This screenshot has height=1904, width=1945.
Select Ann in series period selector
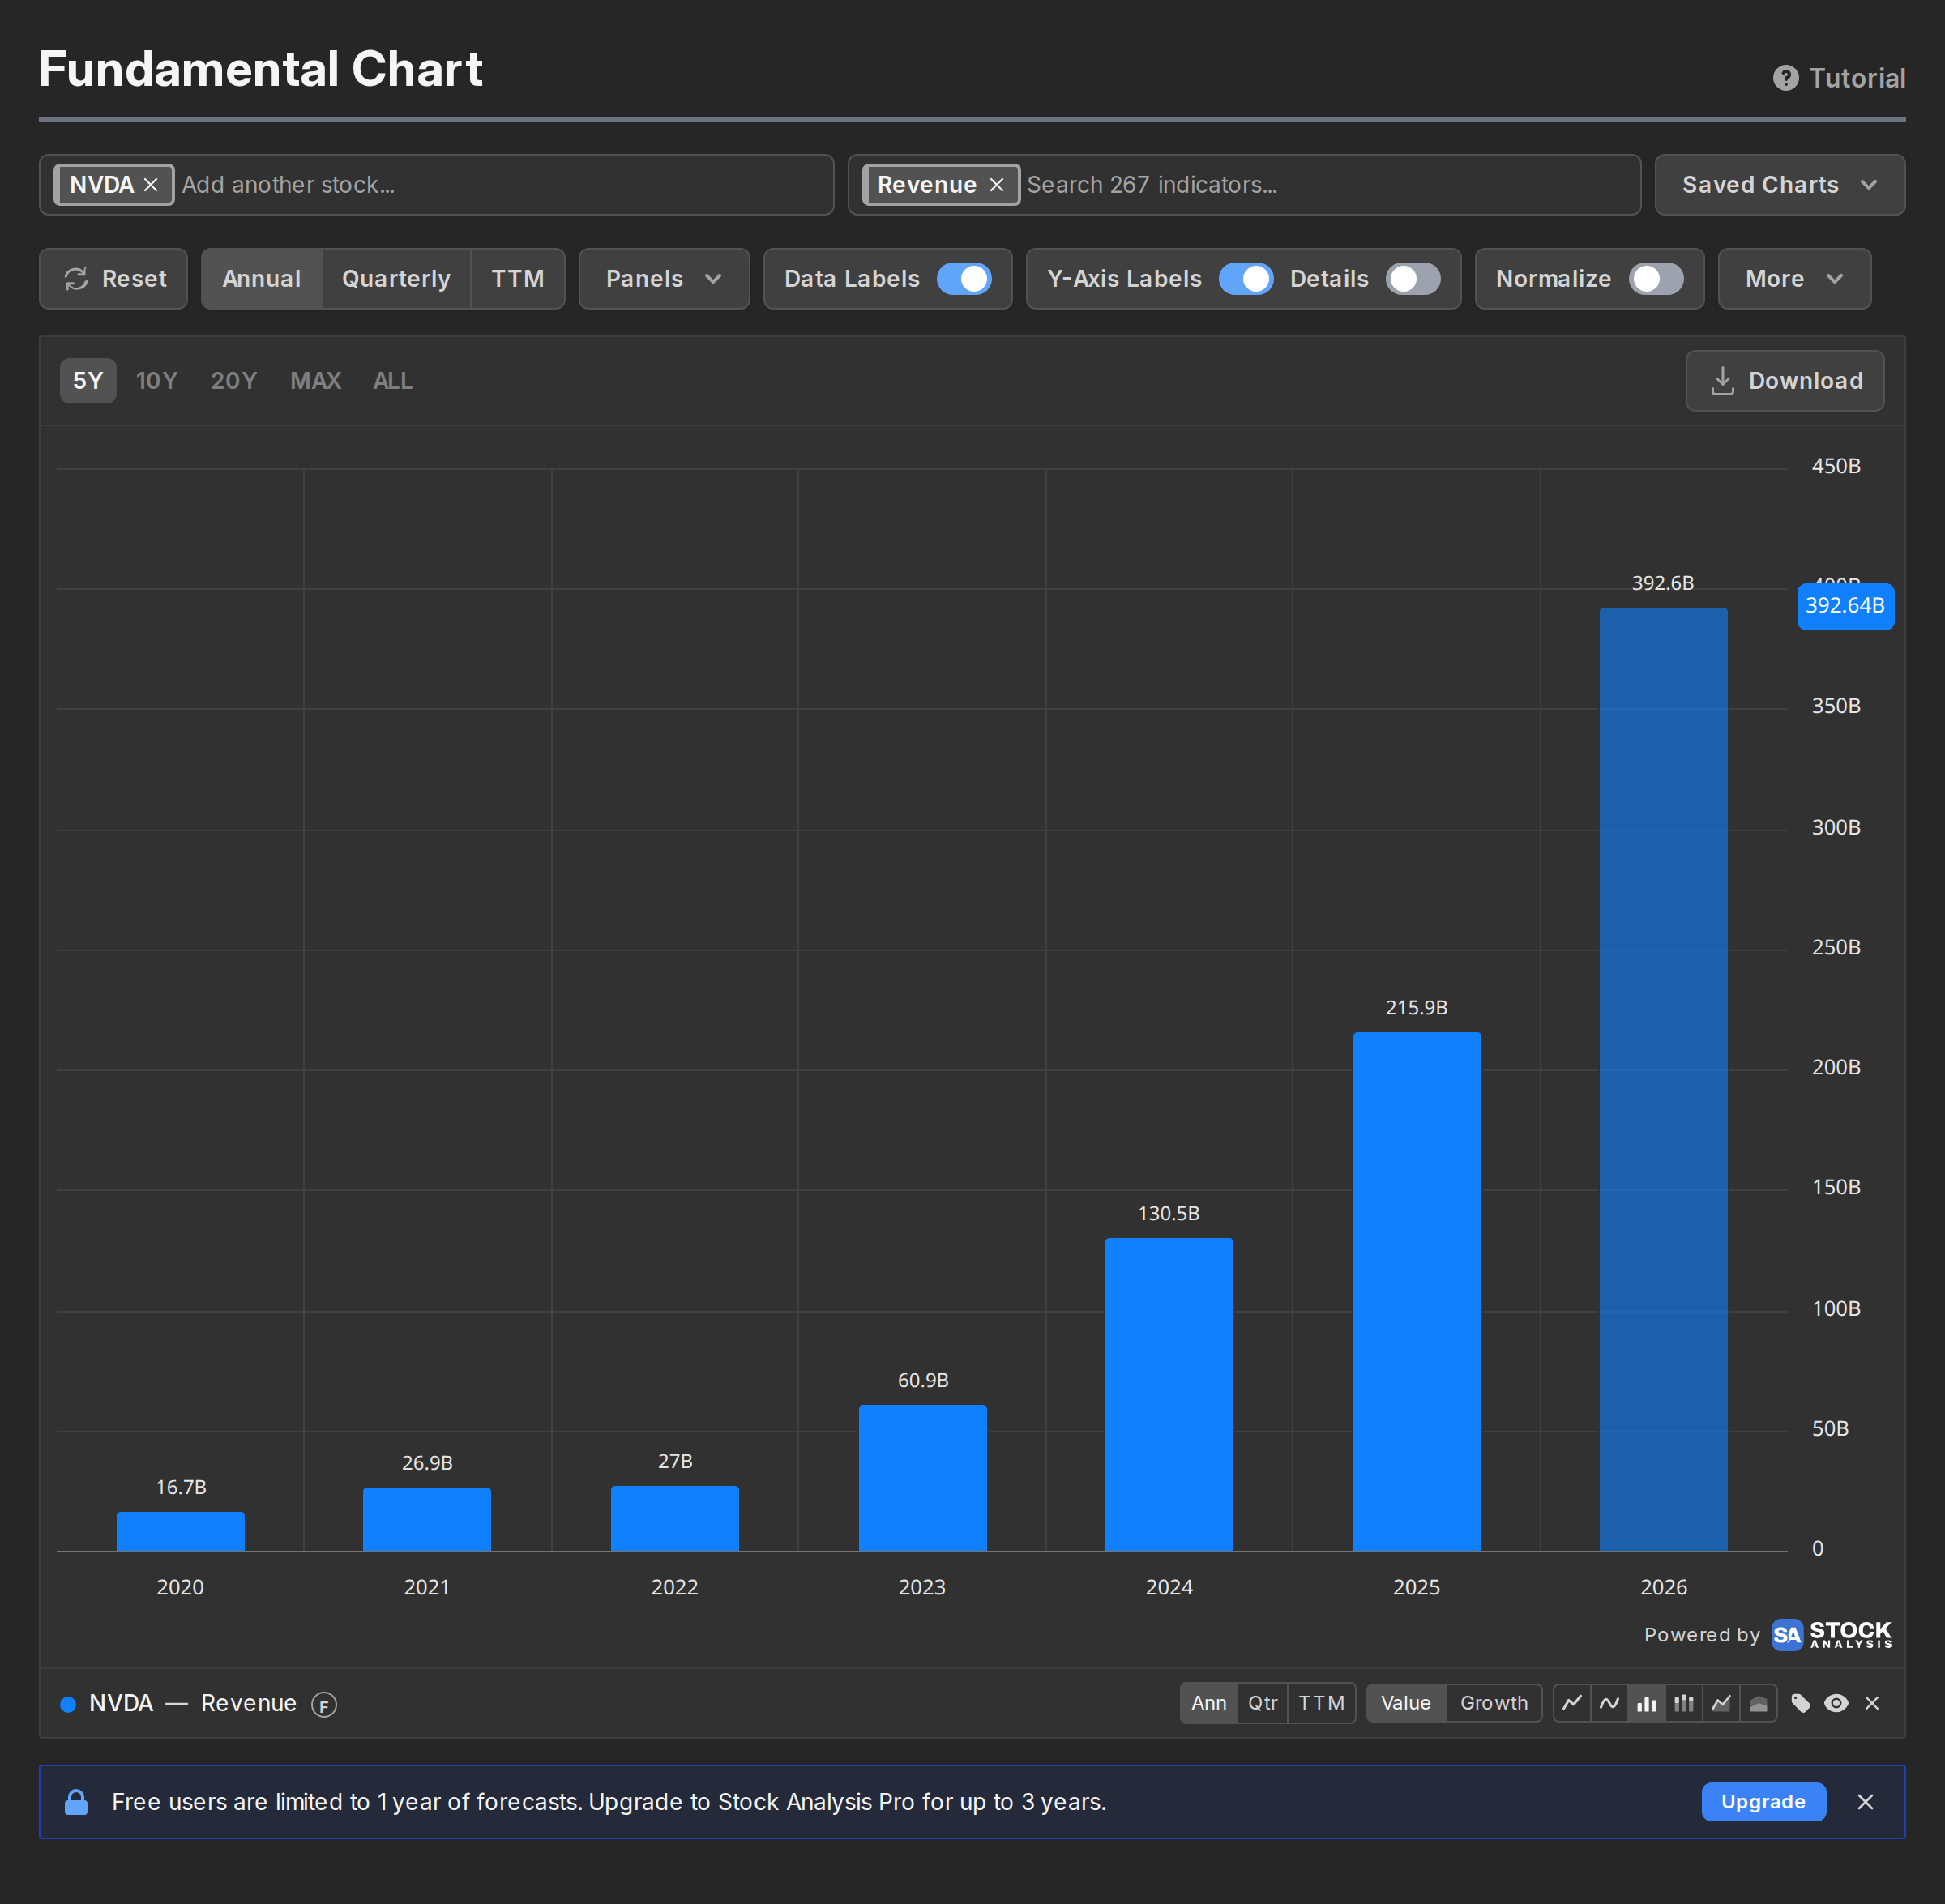[1208, 1703]
